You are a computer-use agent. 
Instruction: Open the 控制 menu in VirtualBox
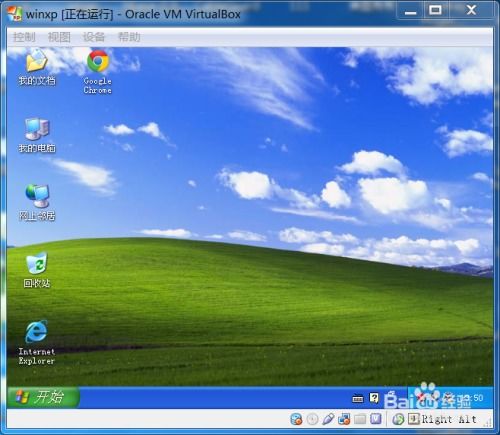[24, 37]
